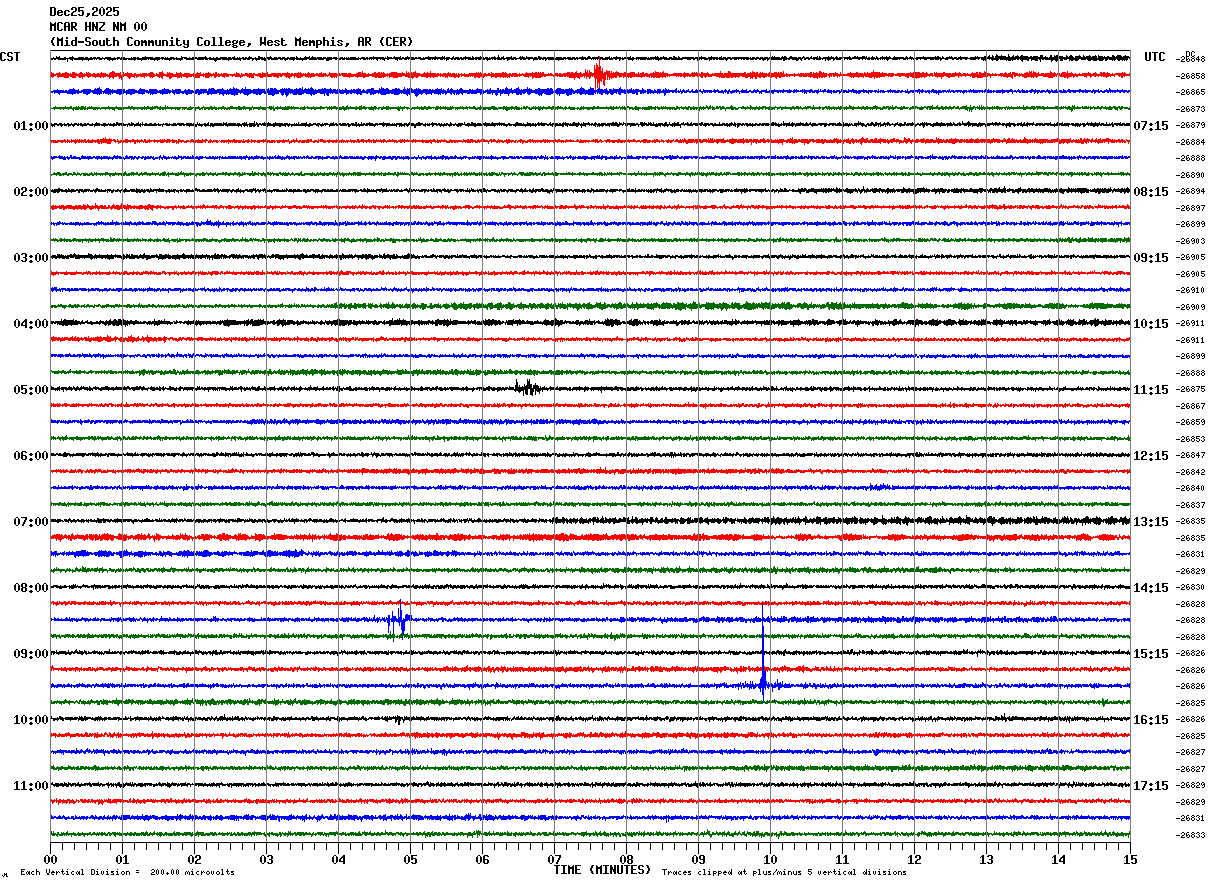The height and width of the screenshot is (886, 1210).
Task: Click the 16:15 UTC time label
Action: pyautogui.click(x=1151, y=720)
